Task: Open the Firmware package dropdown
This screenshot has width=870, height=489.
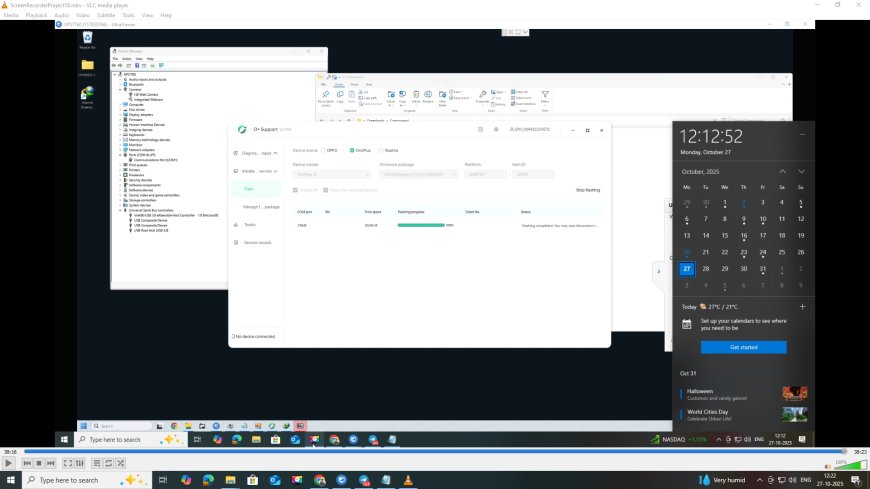Action: (418, 174)
